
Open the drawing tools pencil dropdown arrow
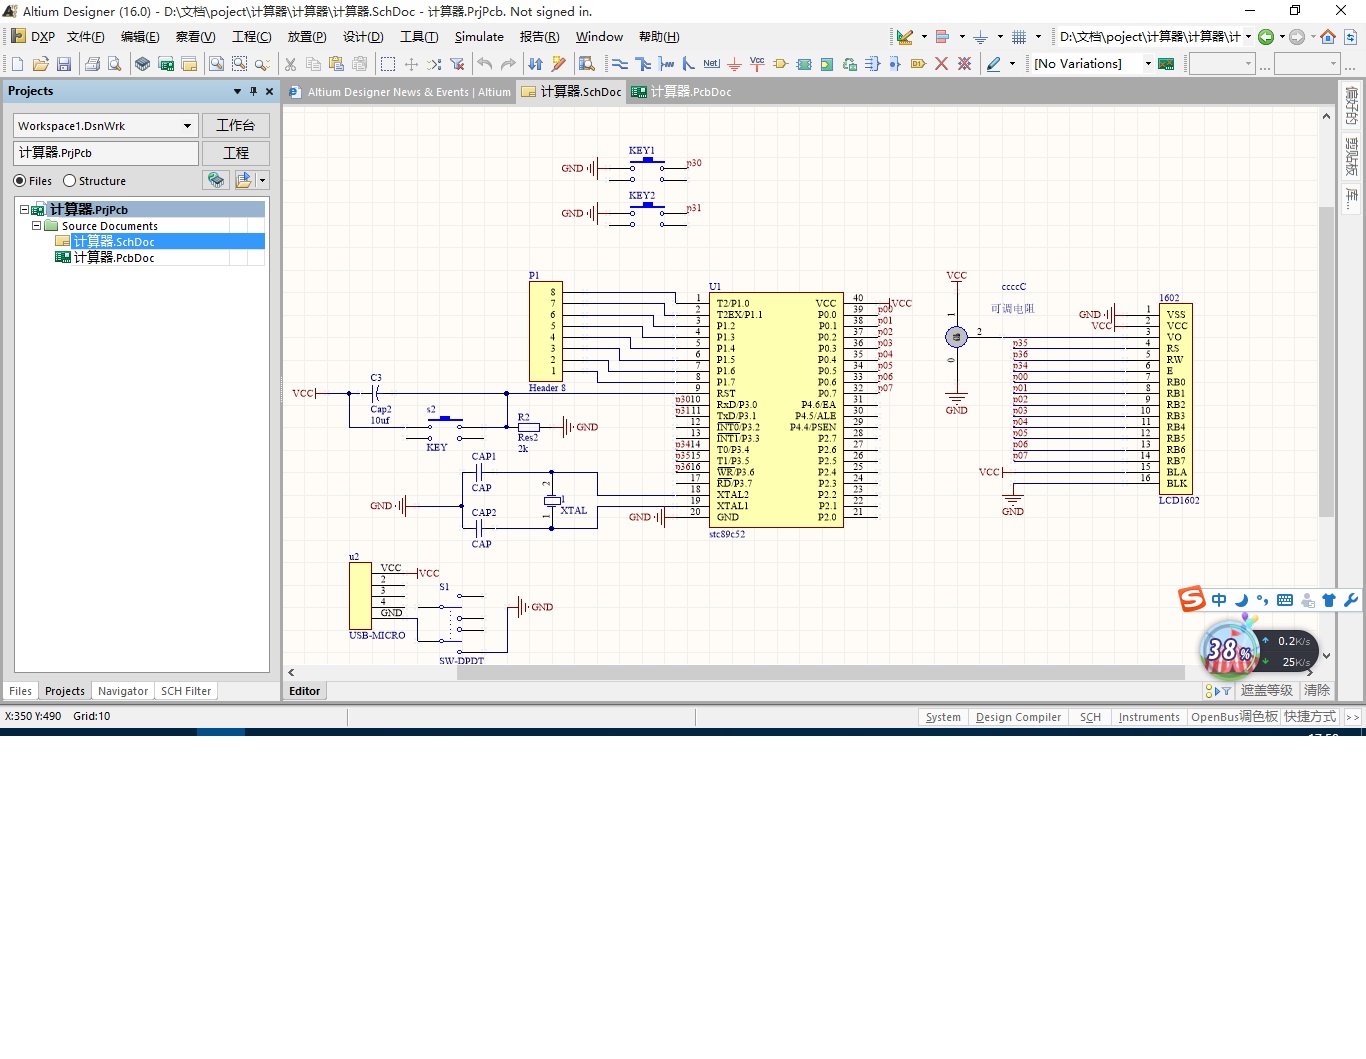point(1012,64)
